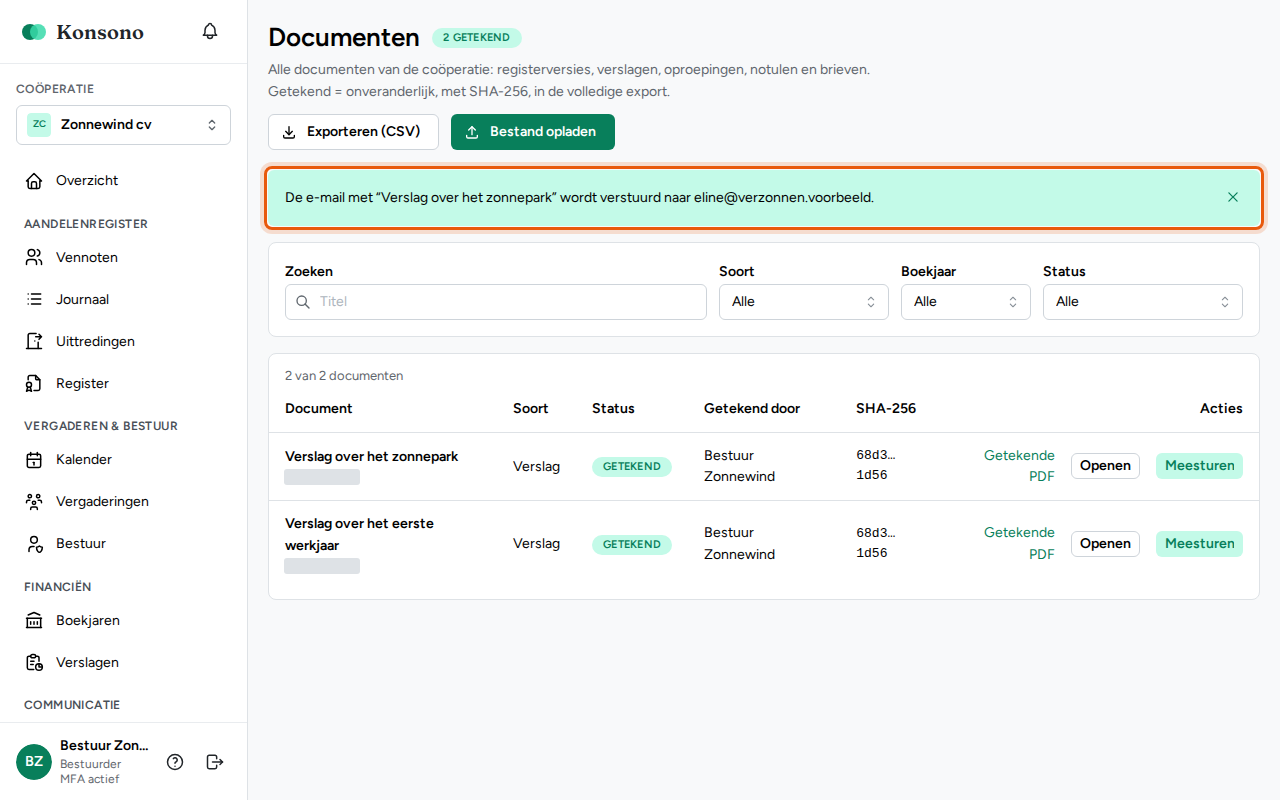Click the GETEKEND status of zonnepark report
Image resolution: width=1280 pixels, height=800 pixels.
pos(632,467)
